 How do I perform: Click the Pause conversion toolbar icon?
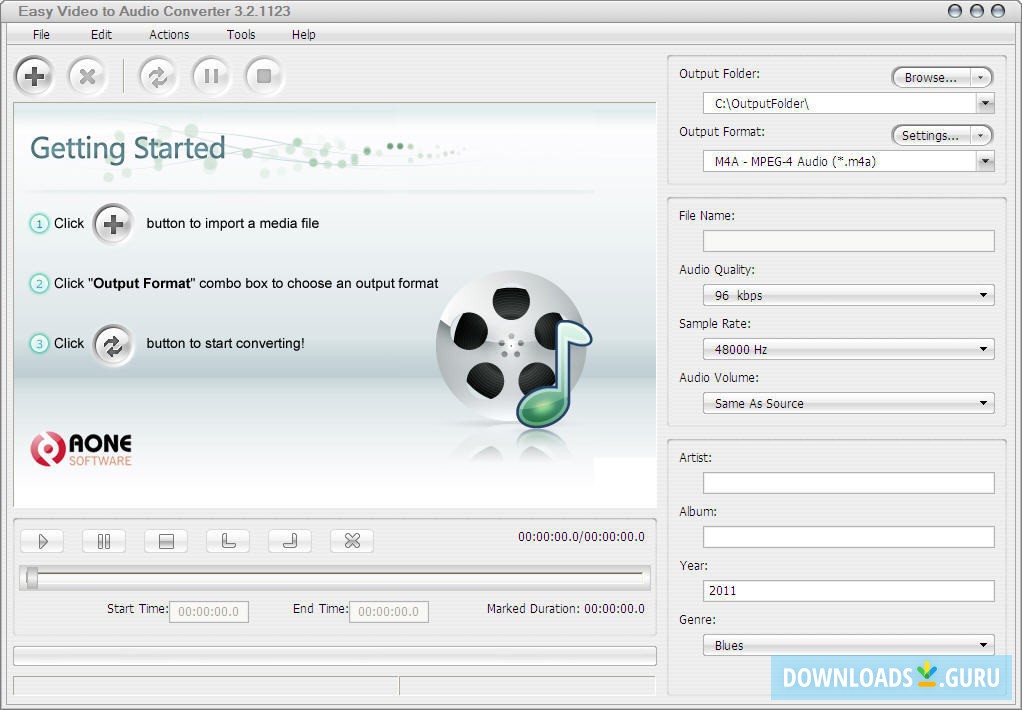coord(211,76)
